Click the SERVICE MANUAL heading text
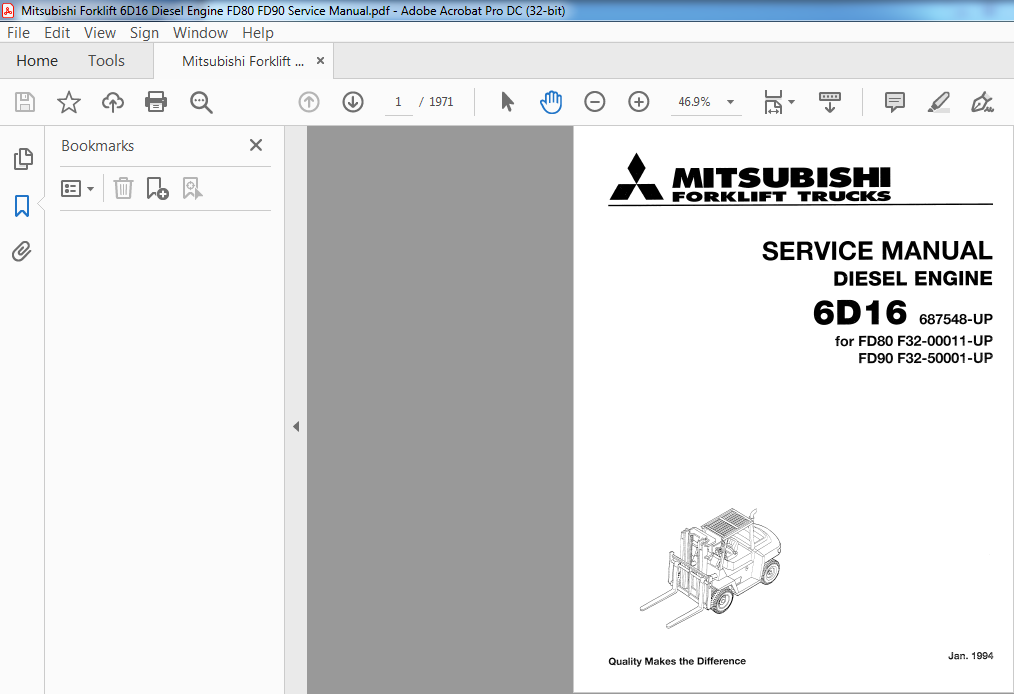1014x694 pixels. [x=877, y=251]
